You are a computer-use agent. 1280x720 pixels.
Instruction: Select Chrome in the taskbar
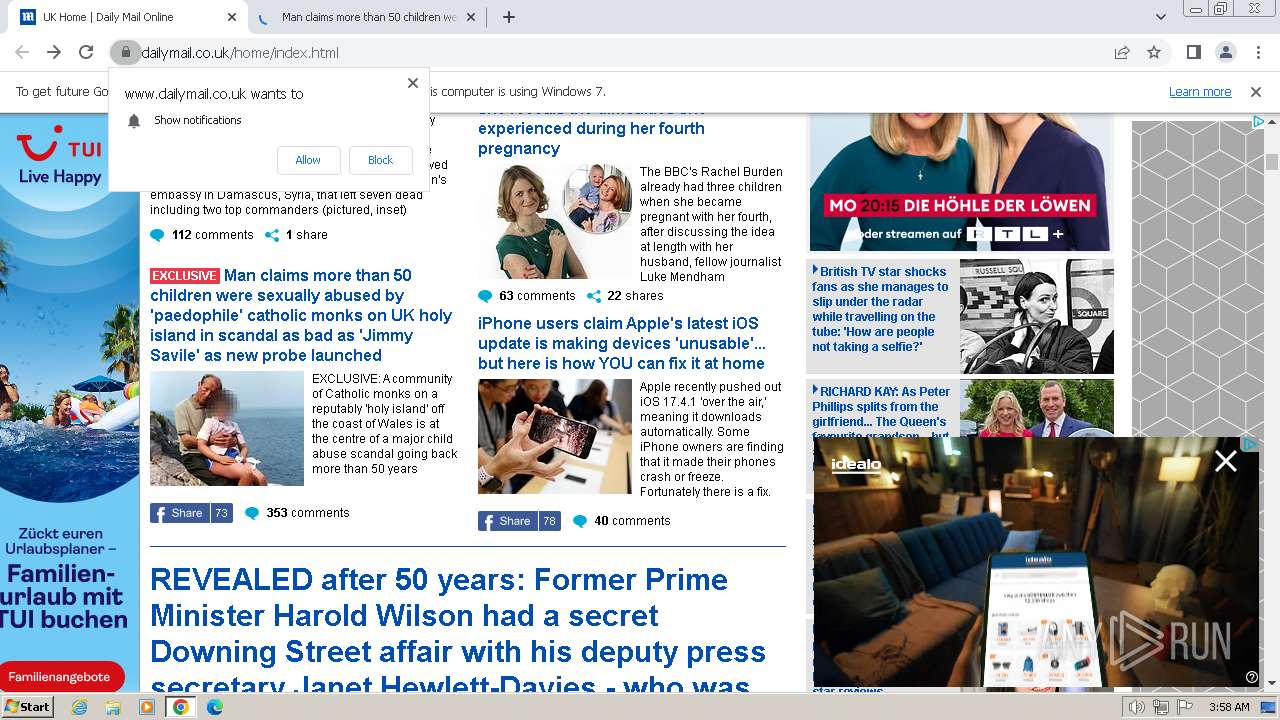click(180, 707)
